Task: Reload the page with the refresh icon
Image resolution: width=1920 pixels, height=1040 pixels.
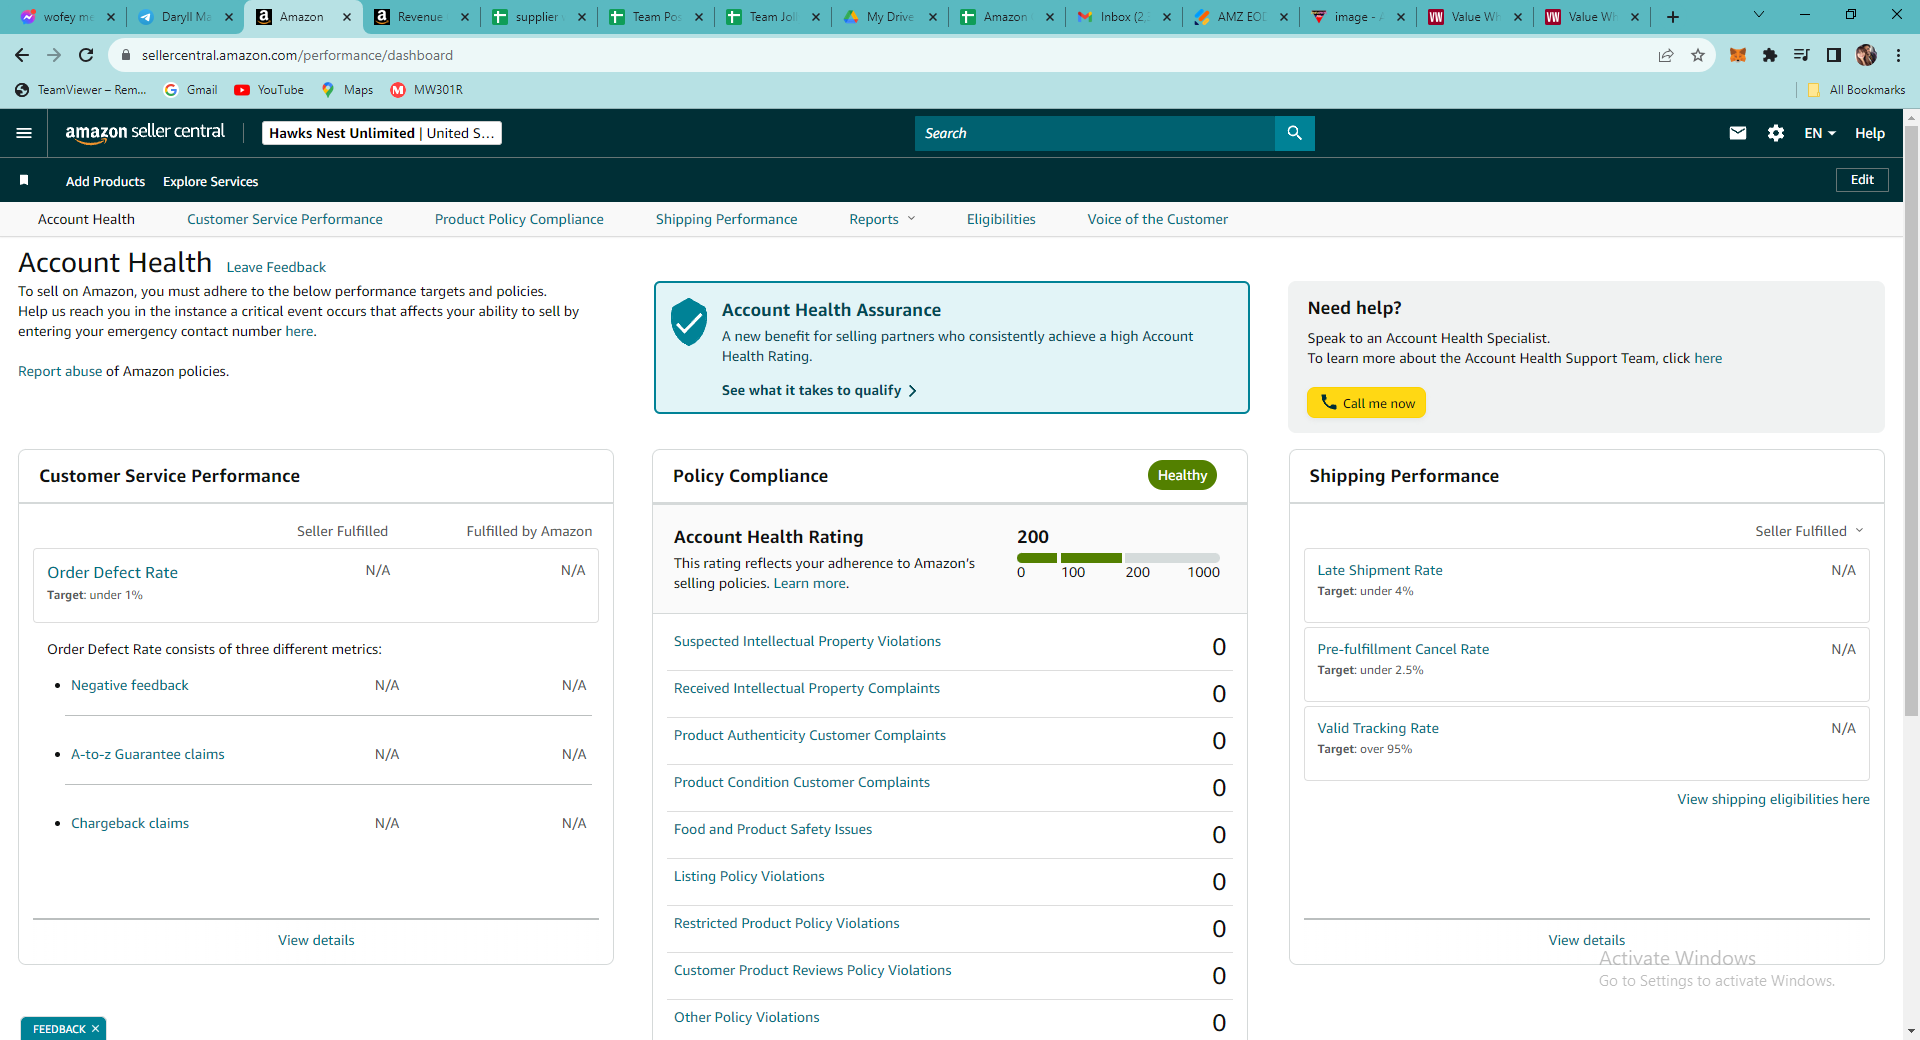Action: click(86, 55)
